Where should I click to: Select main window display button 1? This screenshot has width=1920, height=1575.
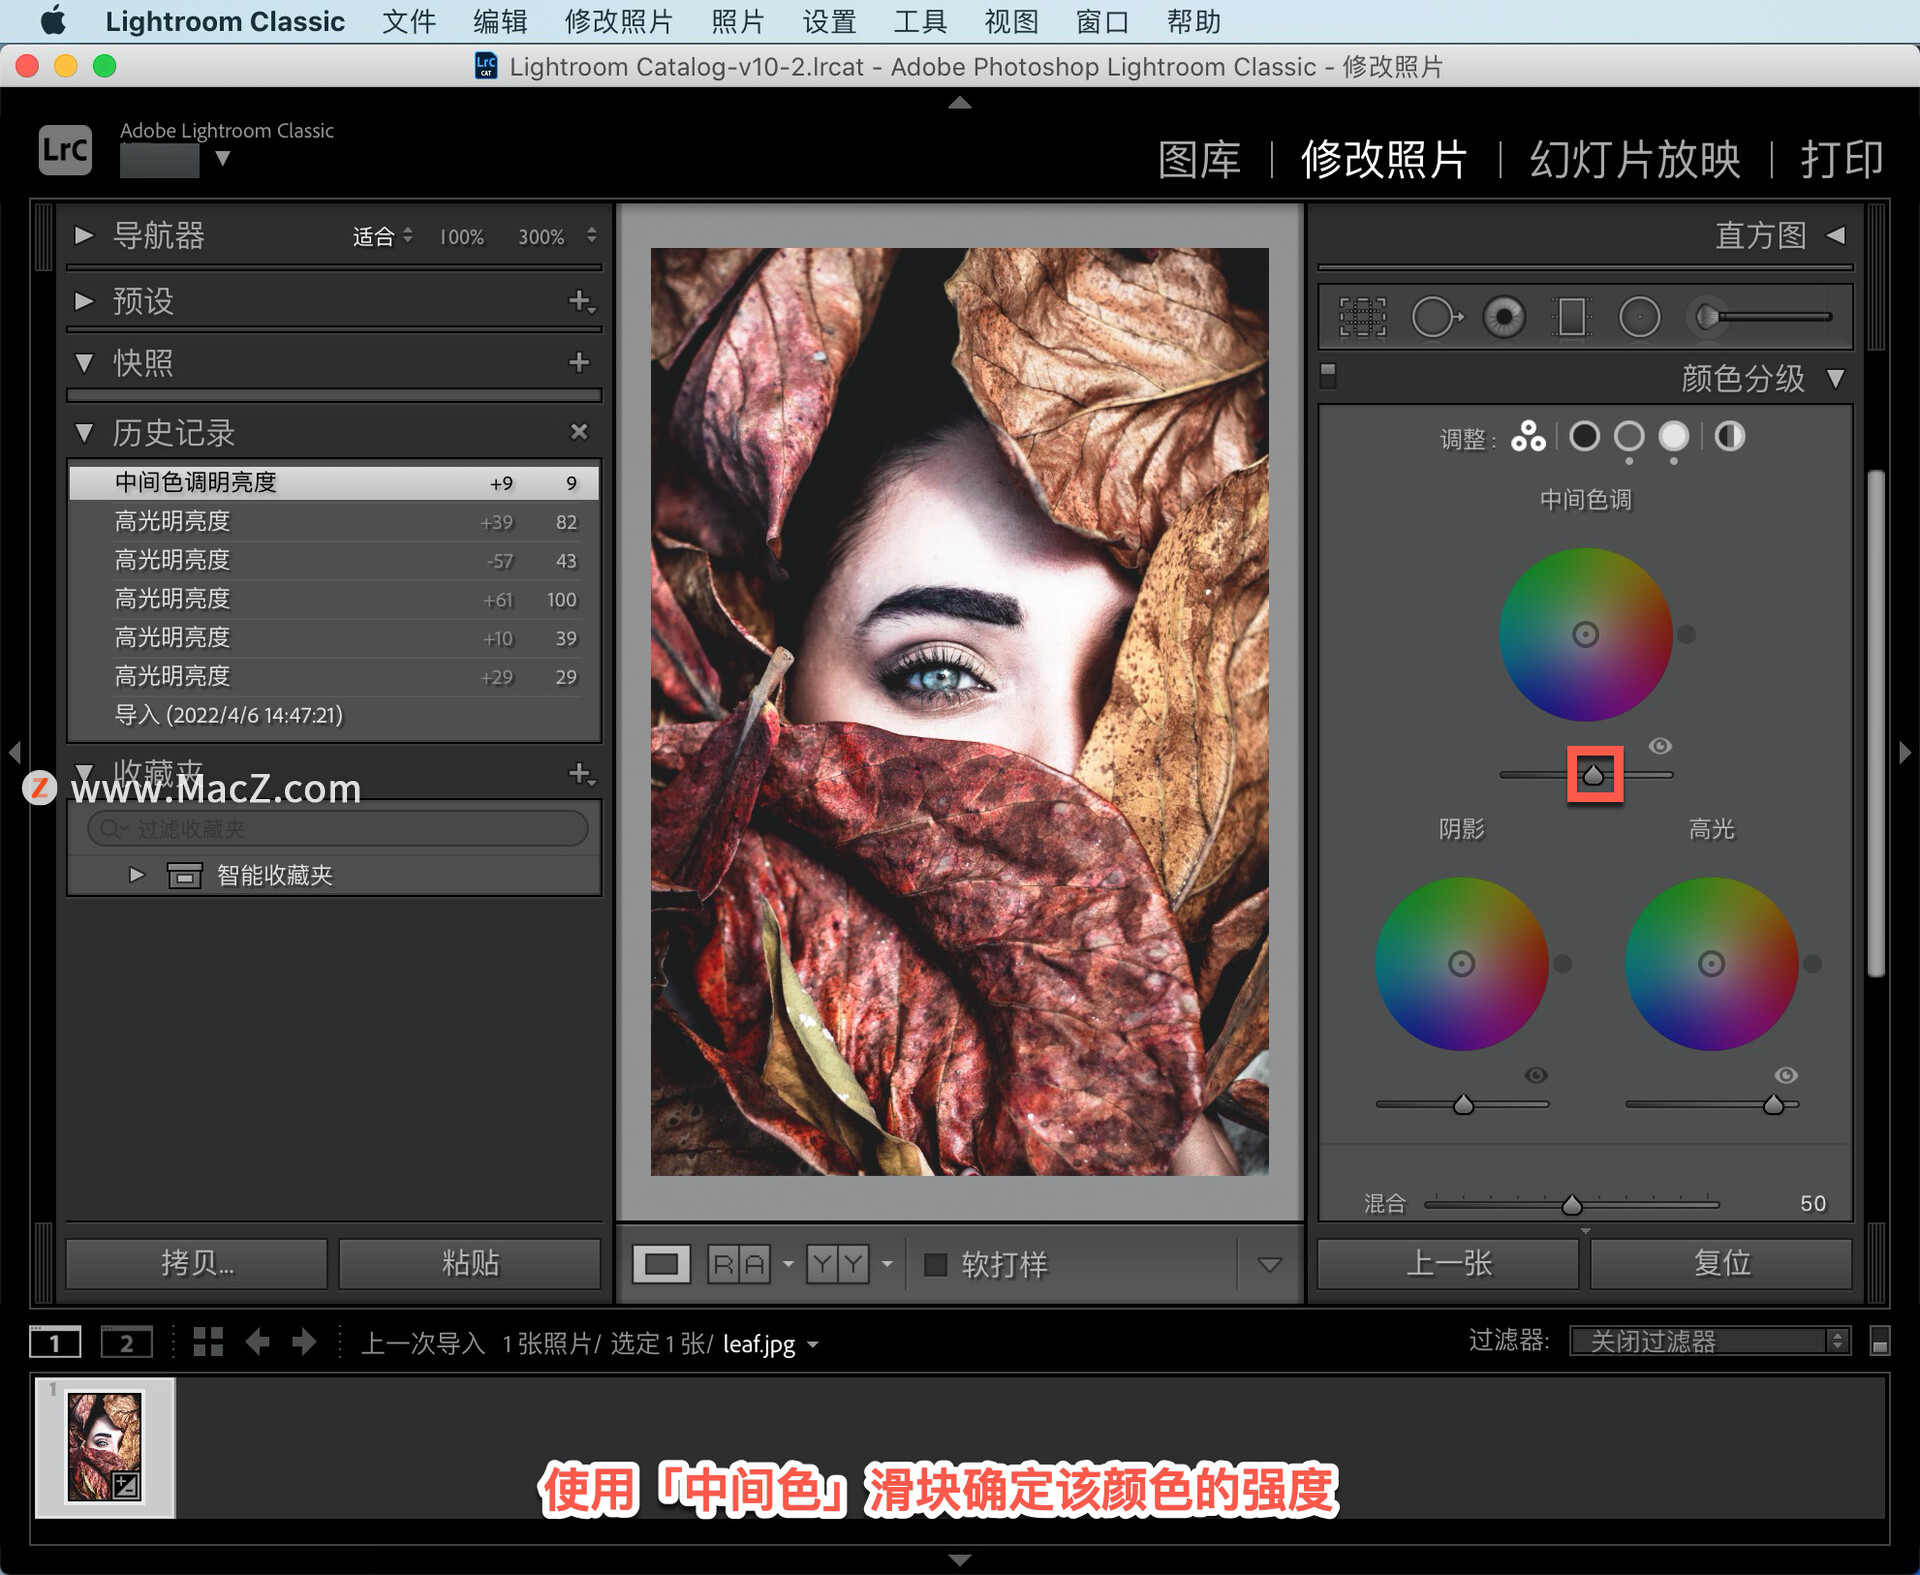coord(55,1342)
